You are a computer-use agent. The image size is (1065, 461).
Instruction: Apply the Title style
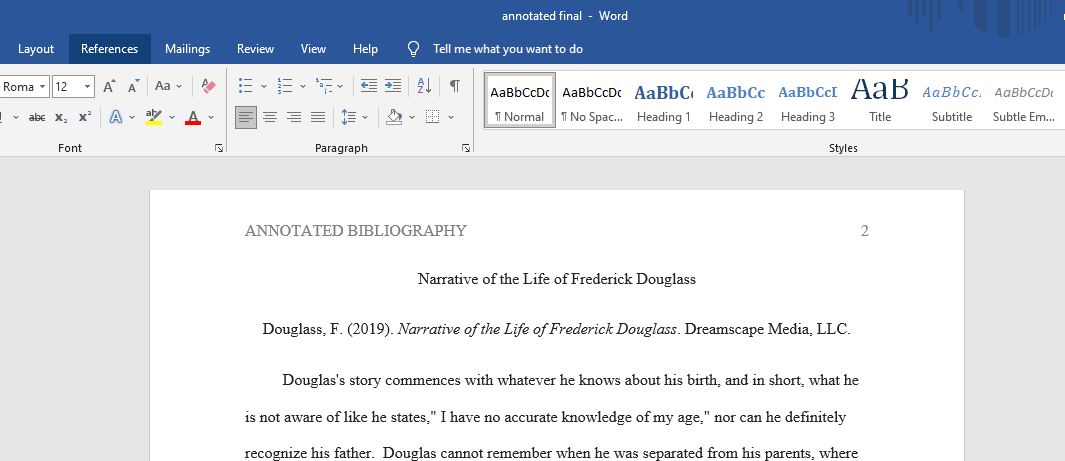click(880, 100)
